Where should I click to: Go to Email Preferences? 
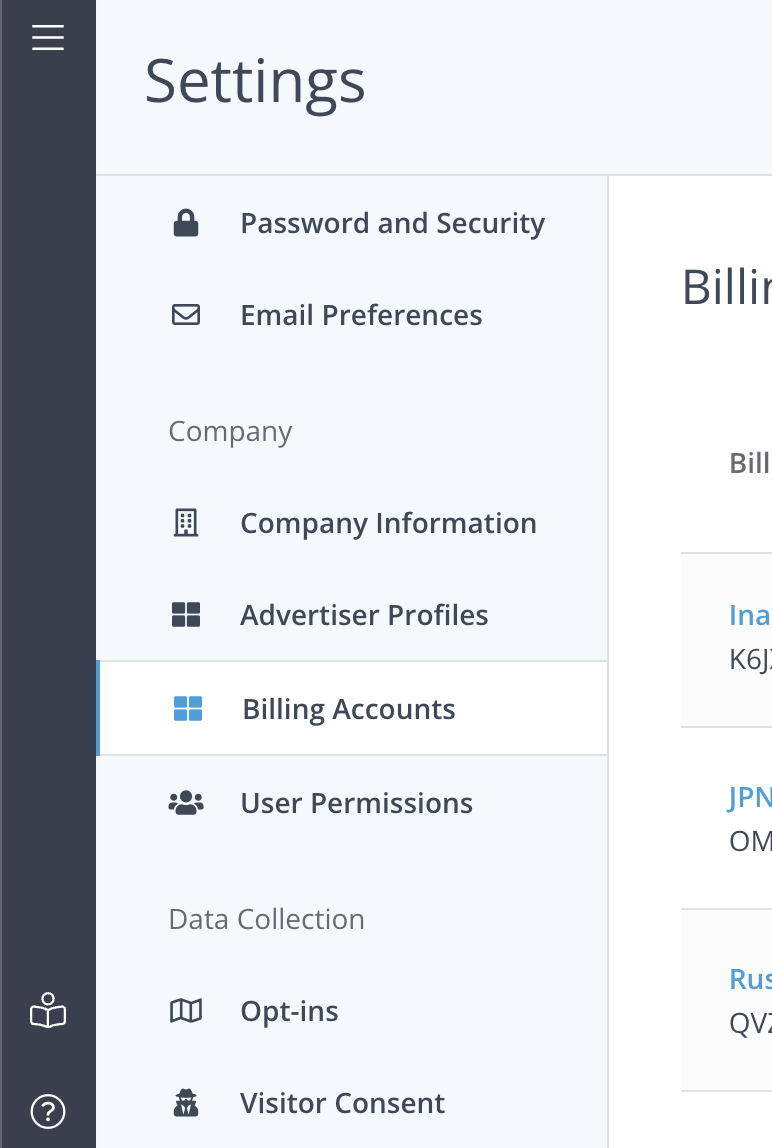pyautogui.click(x=352, y=315)
